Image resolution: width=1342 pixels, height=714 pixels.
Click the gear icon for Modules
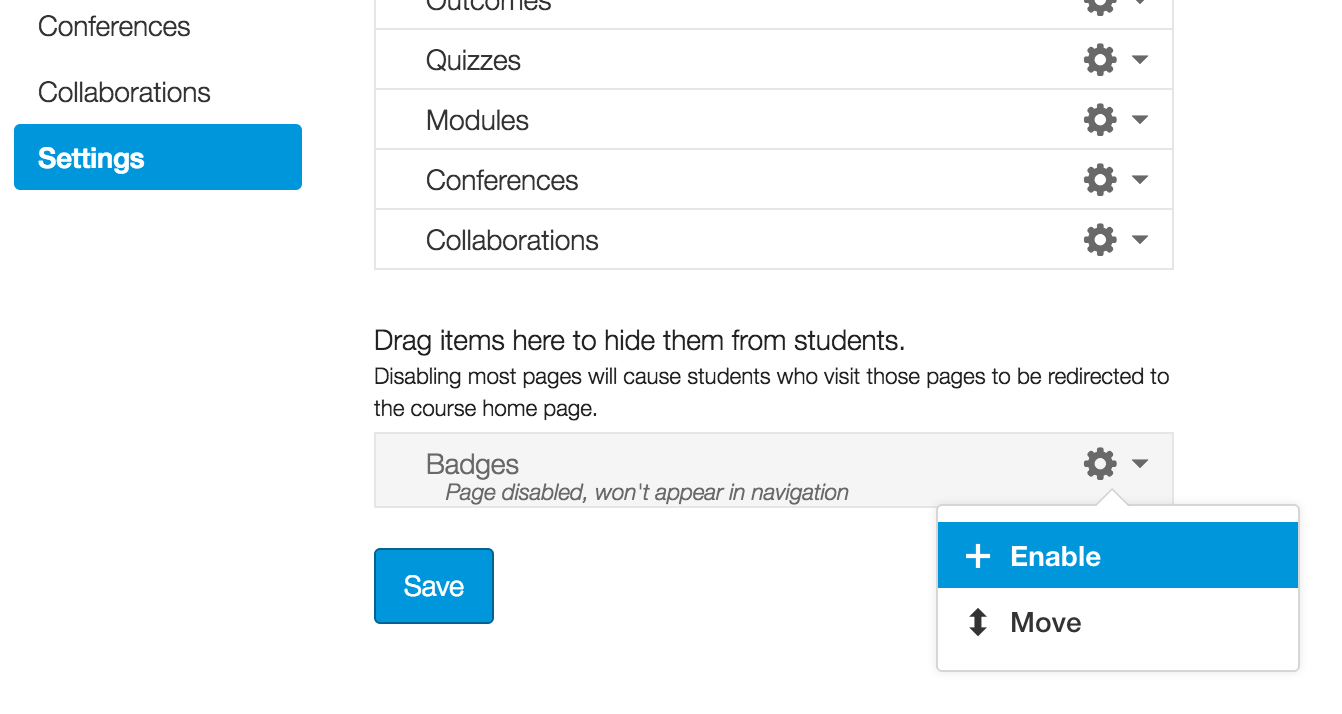tap(1099, 120)
